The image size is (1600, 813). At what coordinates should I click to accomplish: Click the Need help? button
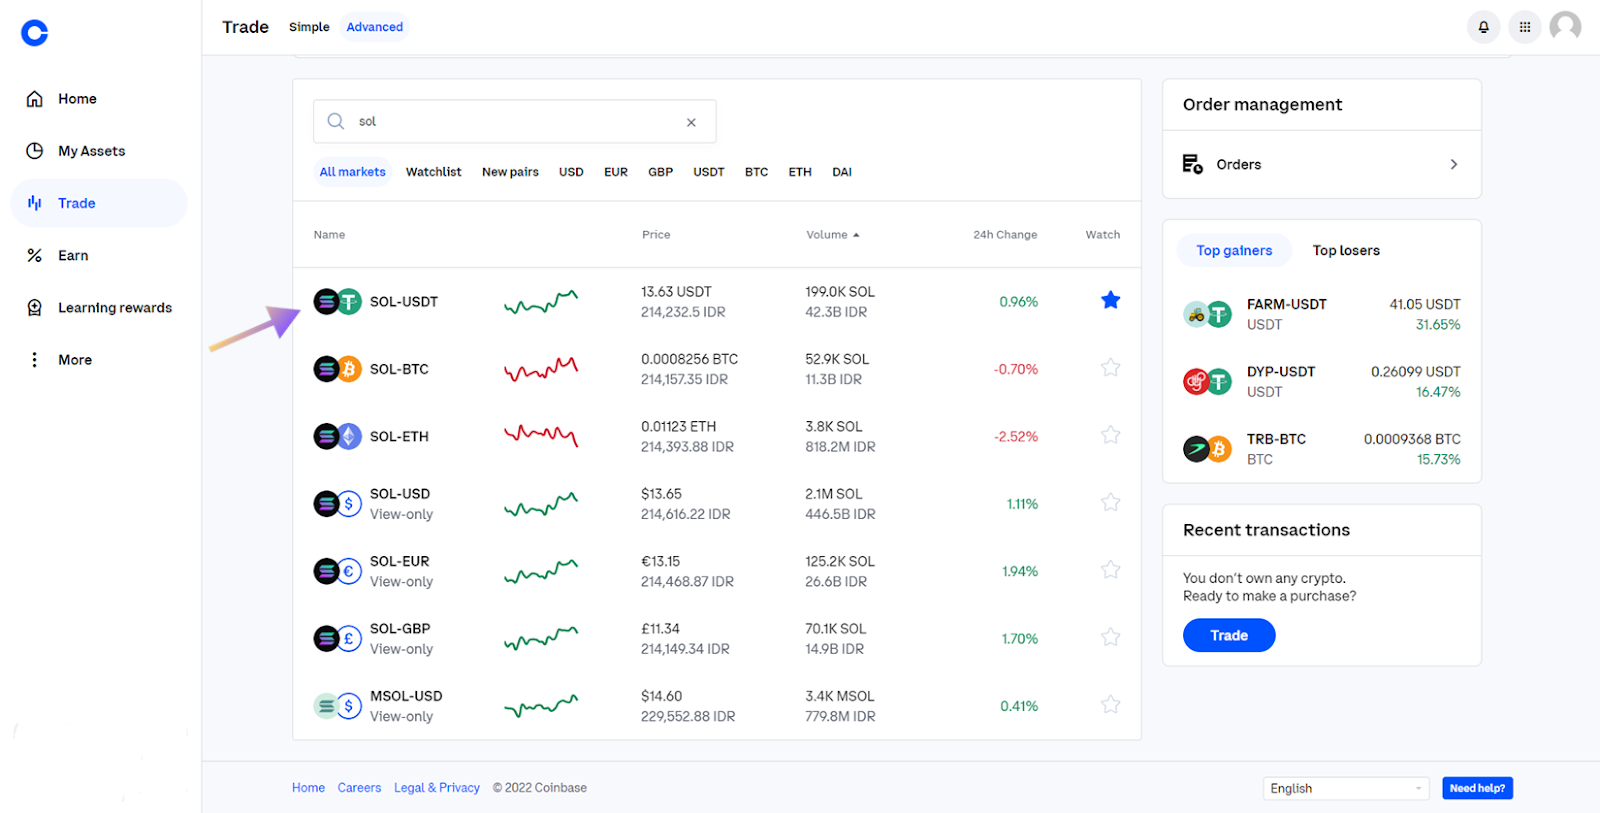1477,788
